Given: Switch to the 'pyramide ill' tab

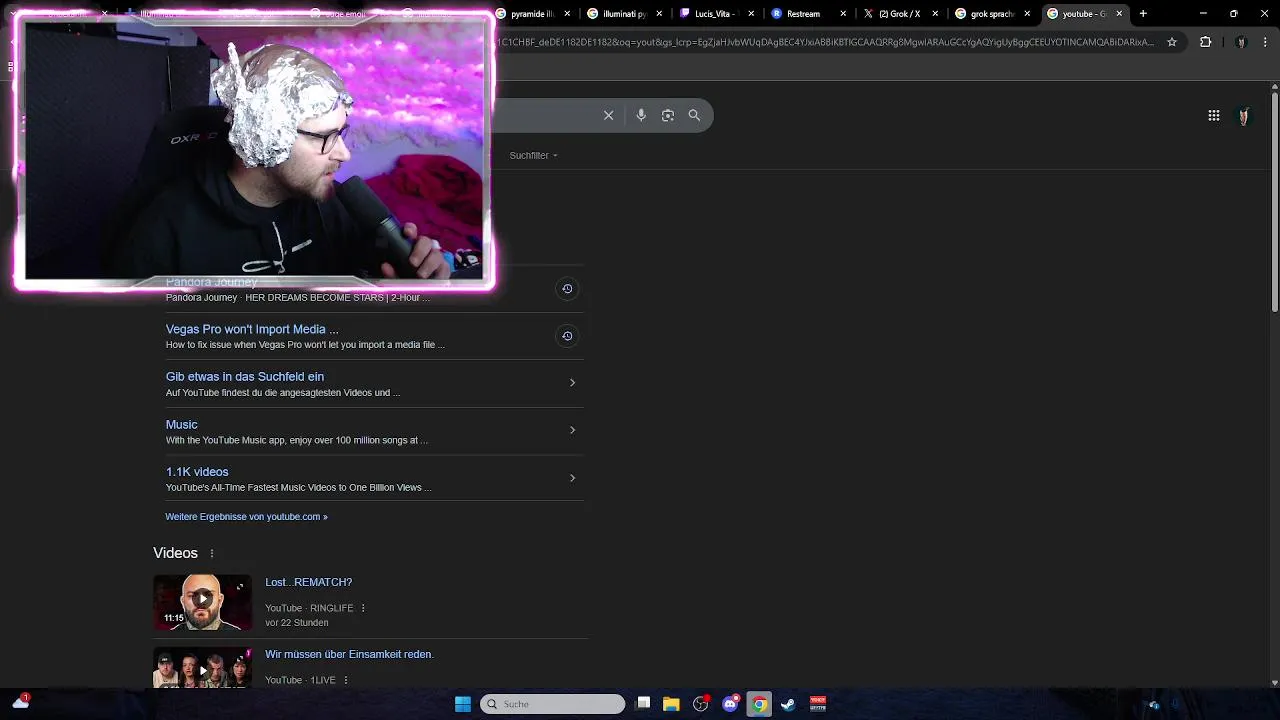Looking at the screenshot, I should [x=535, y=14].
